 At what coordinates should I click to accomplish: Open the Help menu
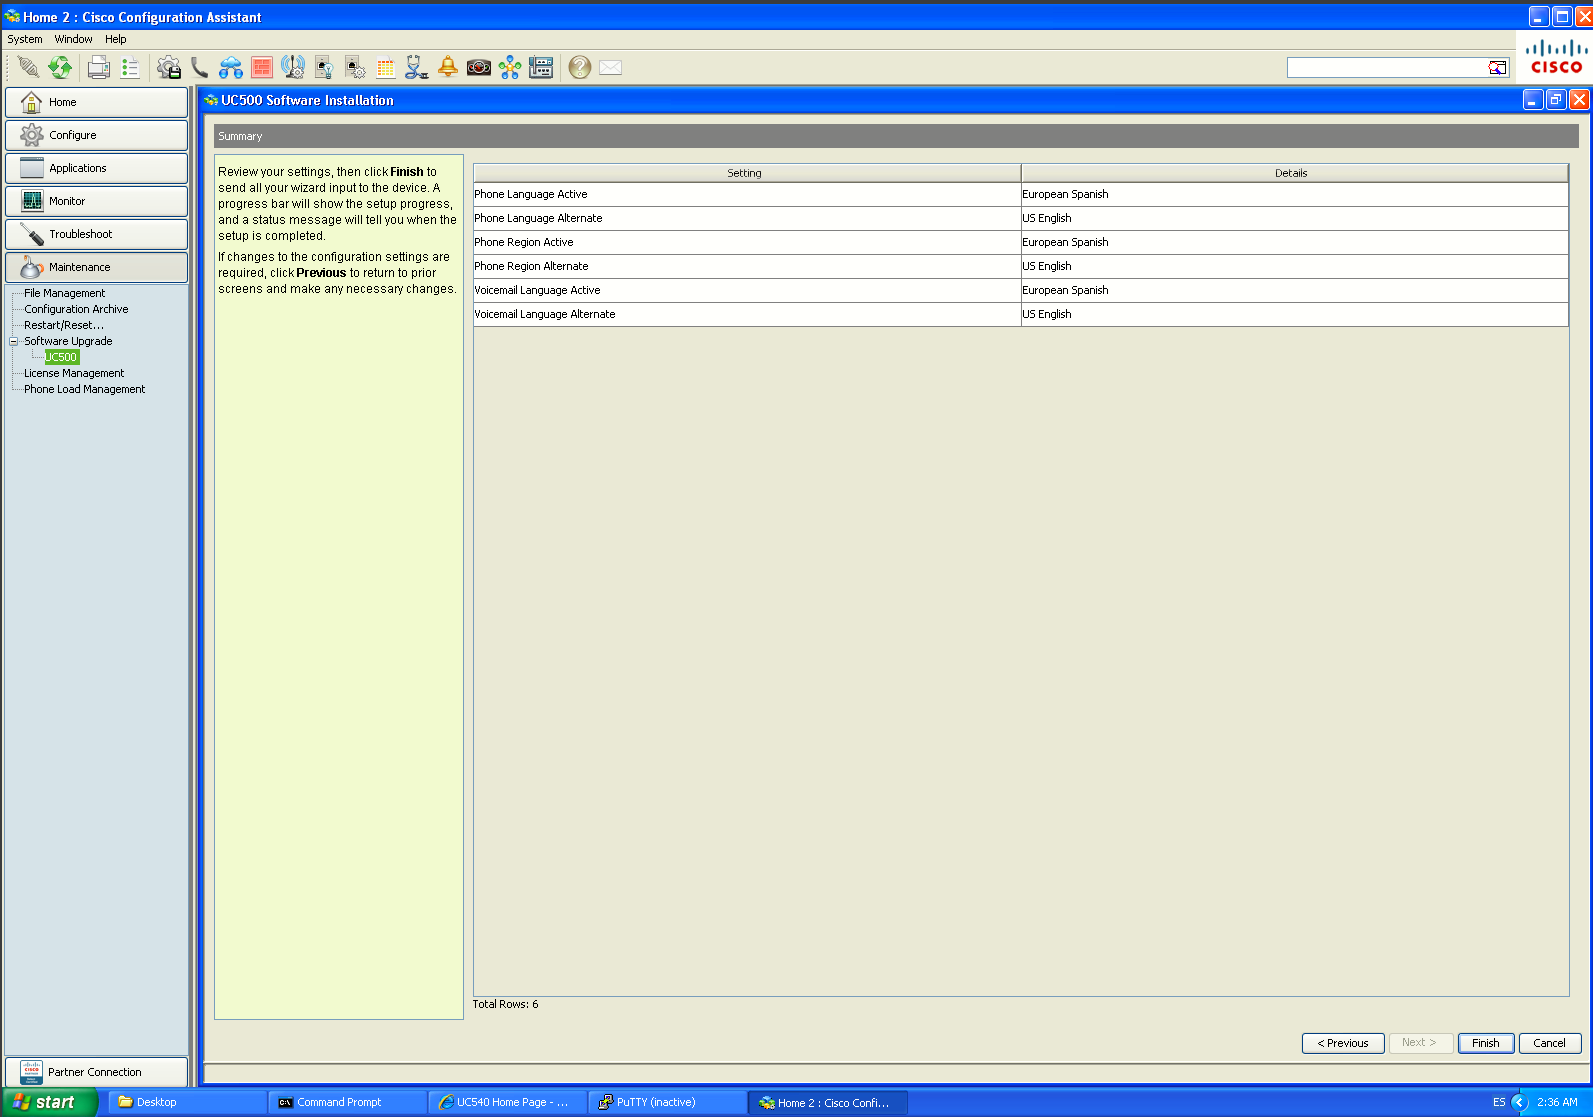point(116,39)
